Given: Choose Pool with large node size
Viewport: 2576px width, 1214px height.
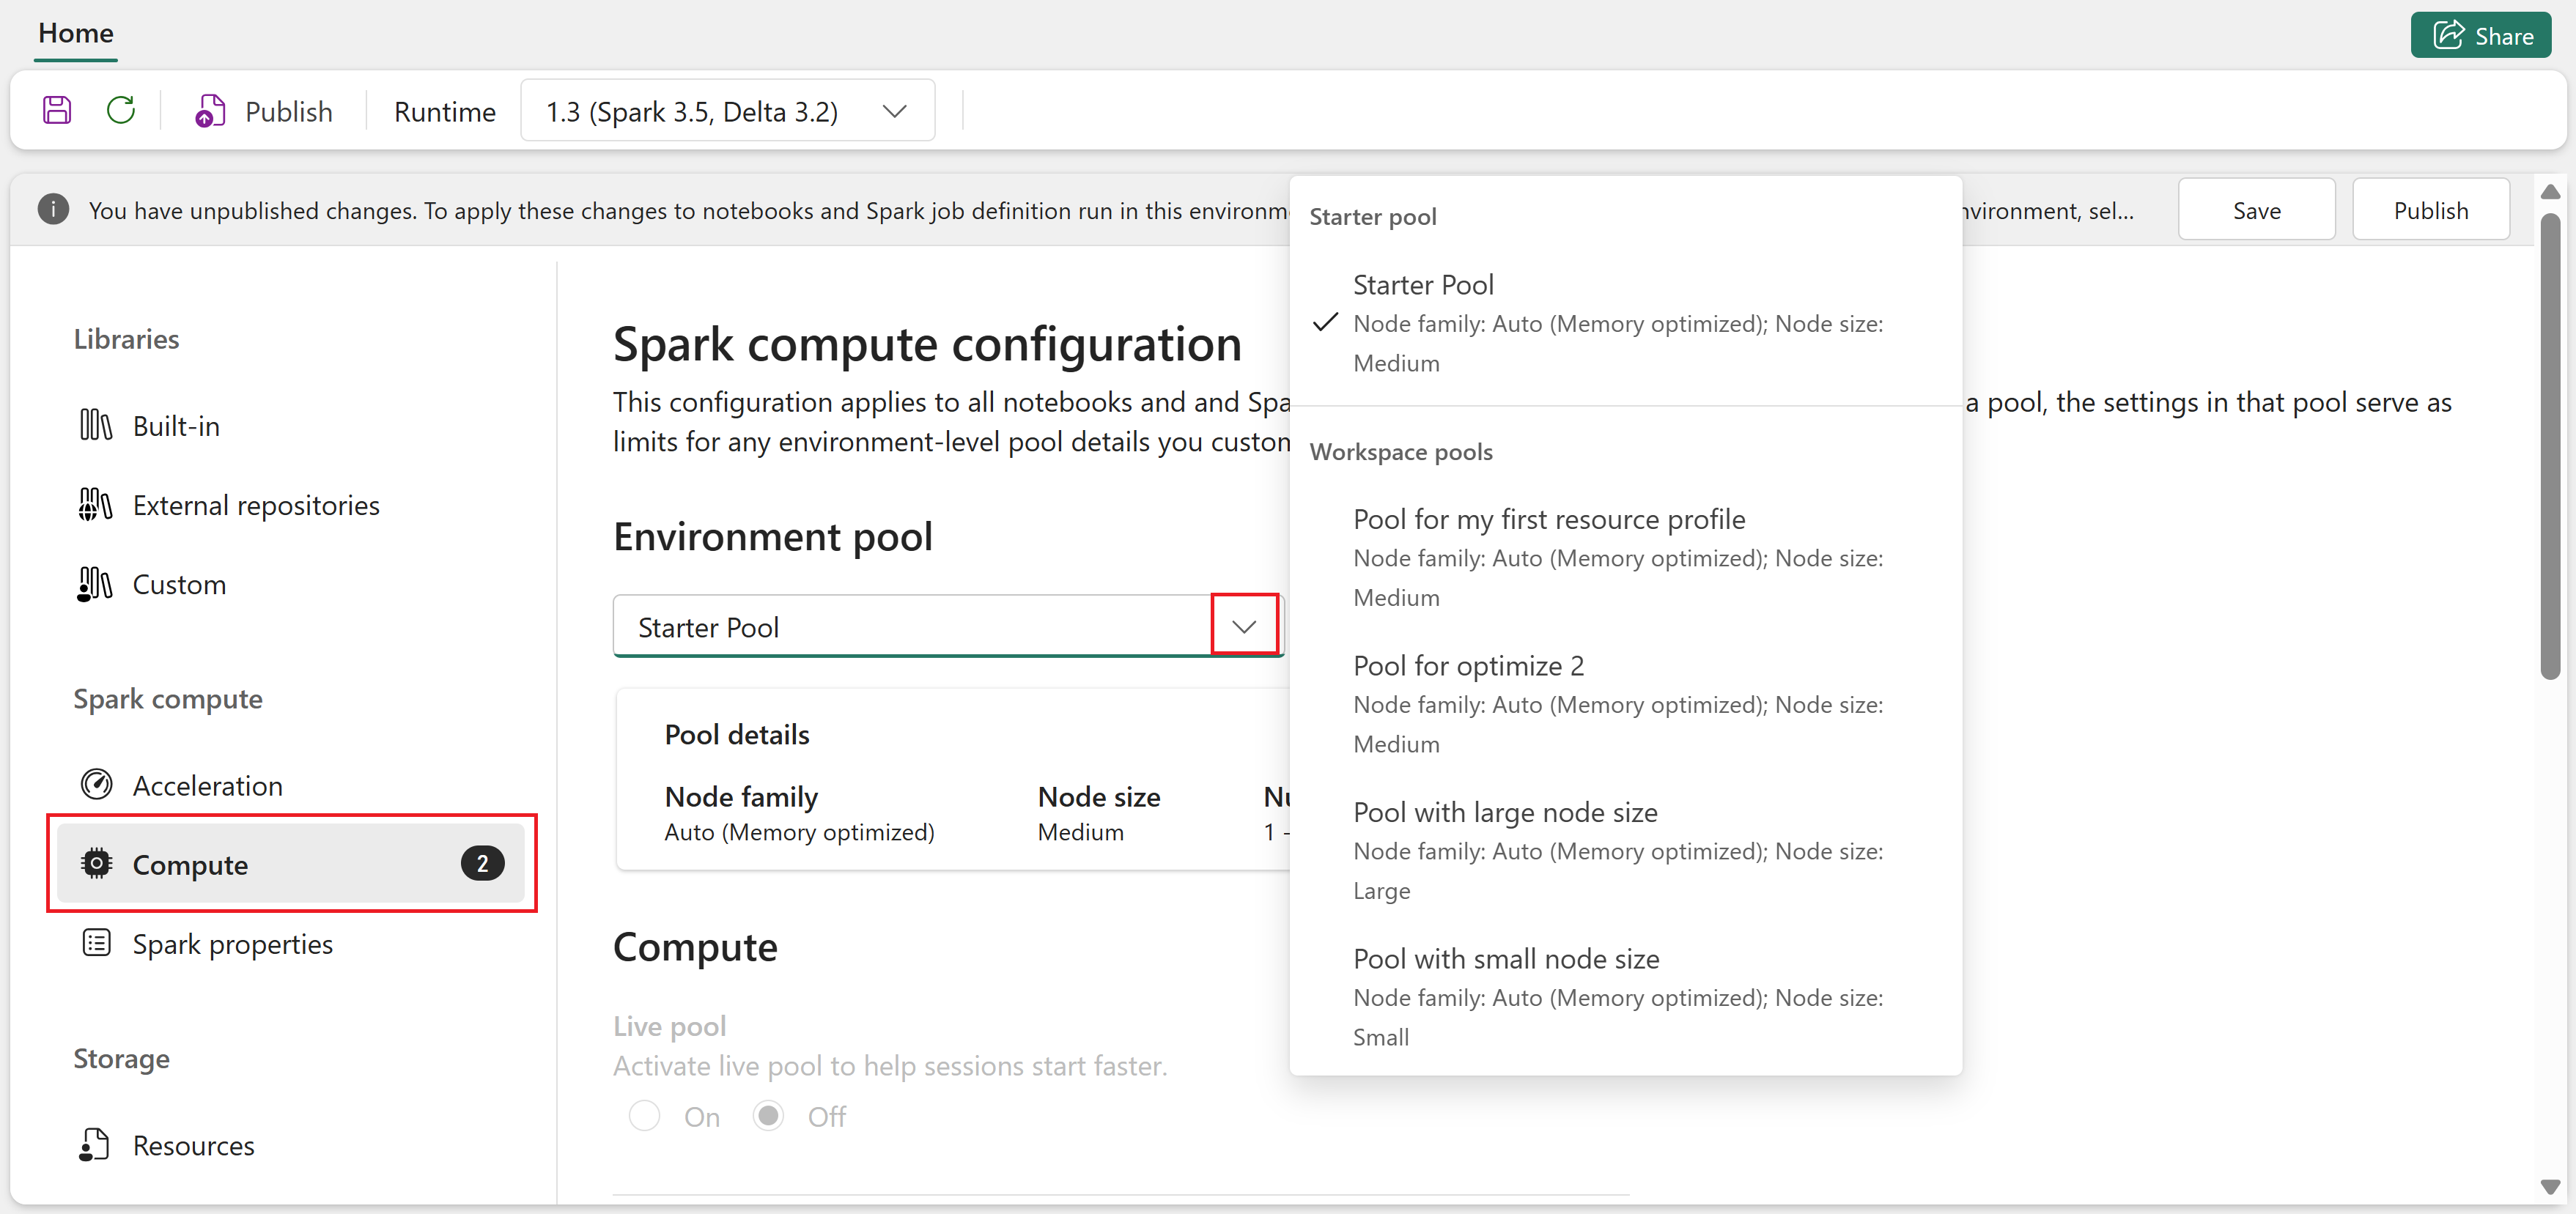Looking at the screenshot, I should point(1625,850).
